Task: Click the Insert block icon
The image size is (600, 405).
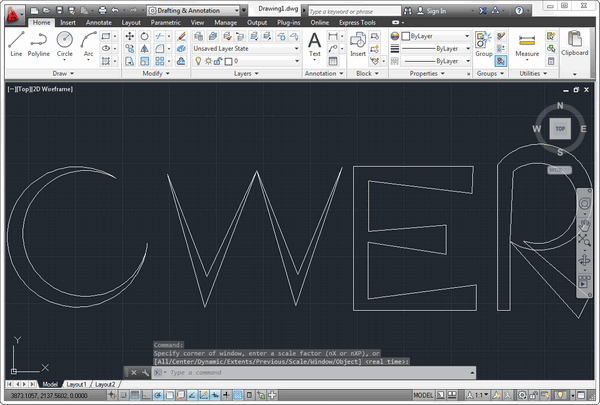Action: pyautogui.click(x=358, y=44)
